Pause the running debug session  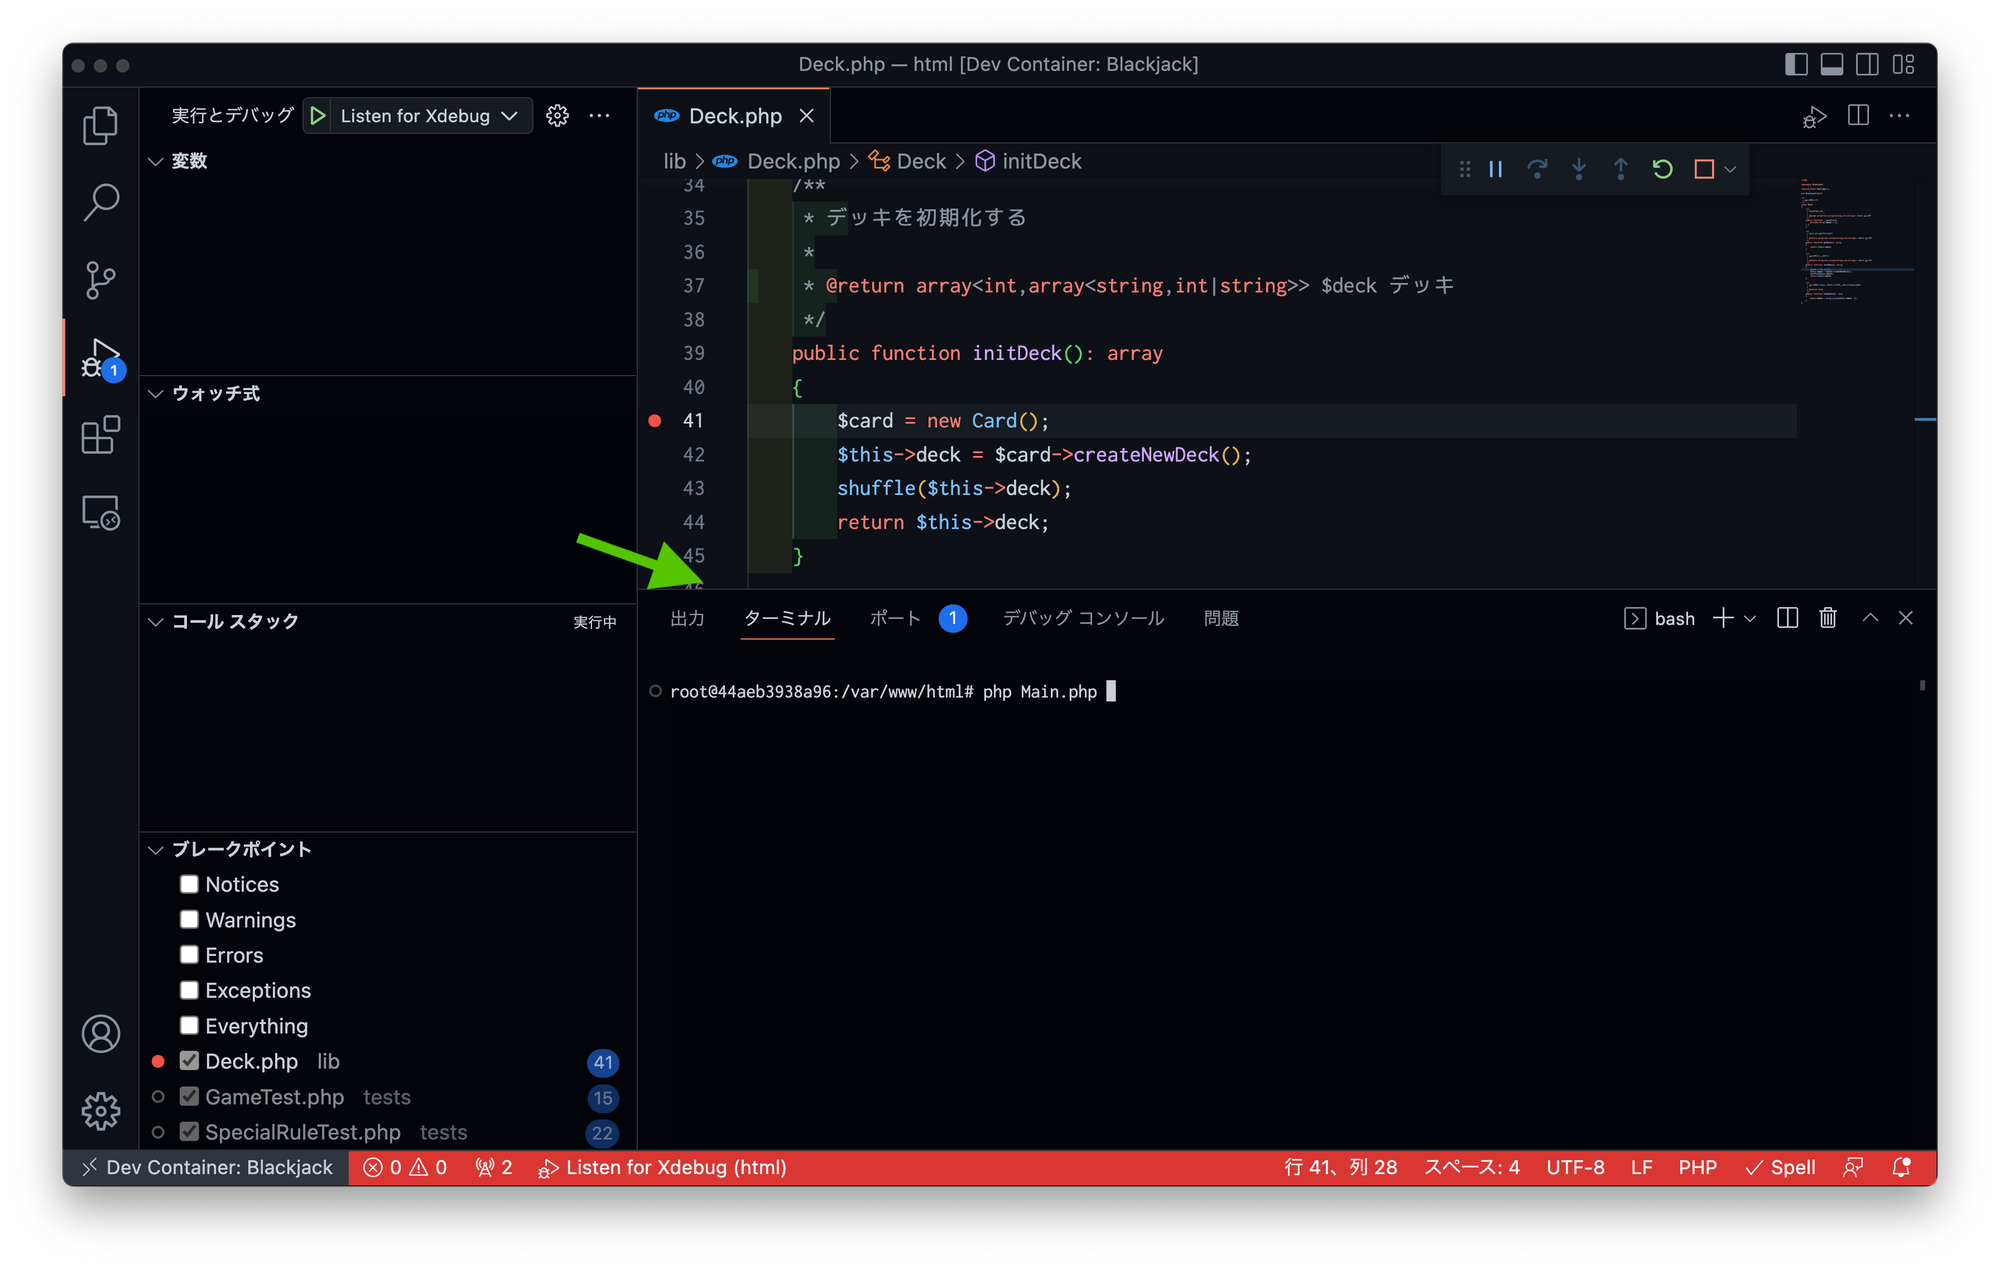point(1495,169)
